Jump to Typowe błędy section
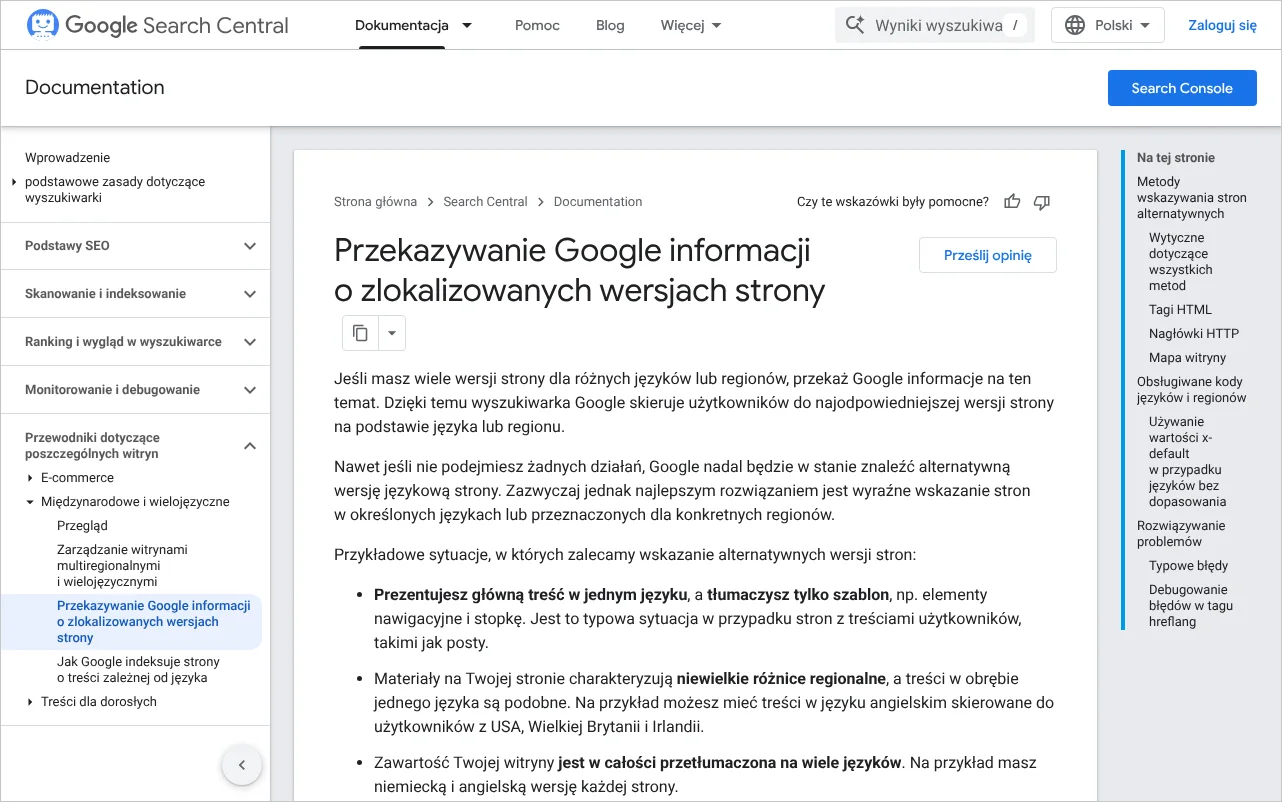 pyautogui.click(x=1189, y=566)
